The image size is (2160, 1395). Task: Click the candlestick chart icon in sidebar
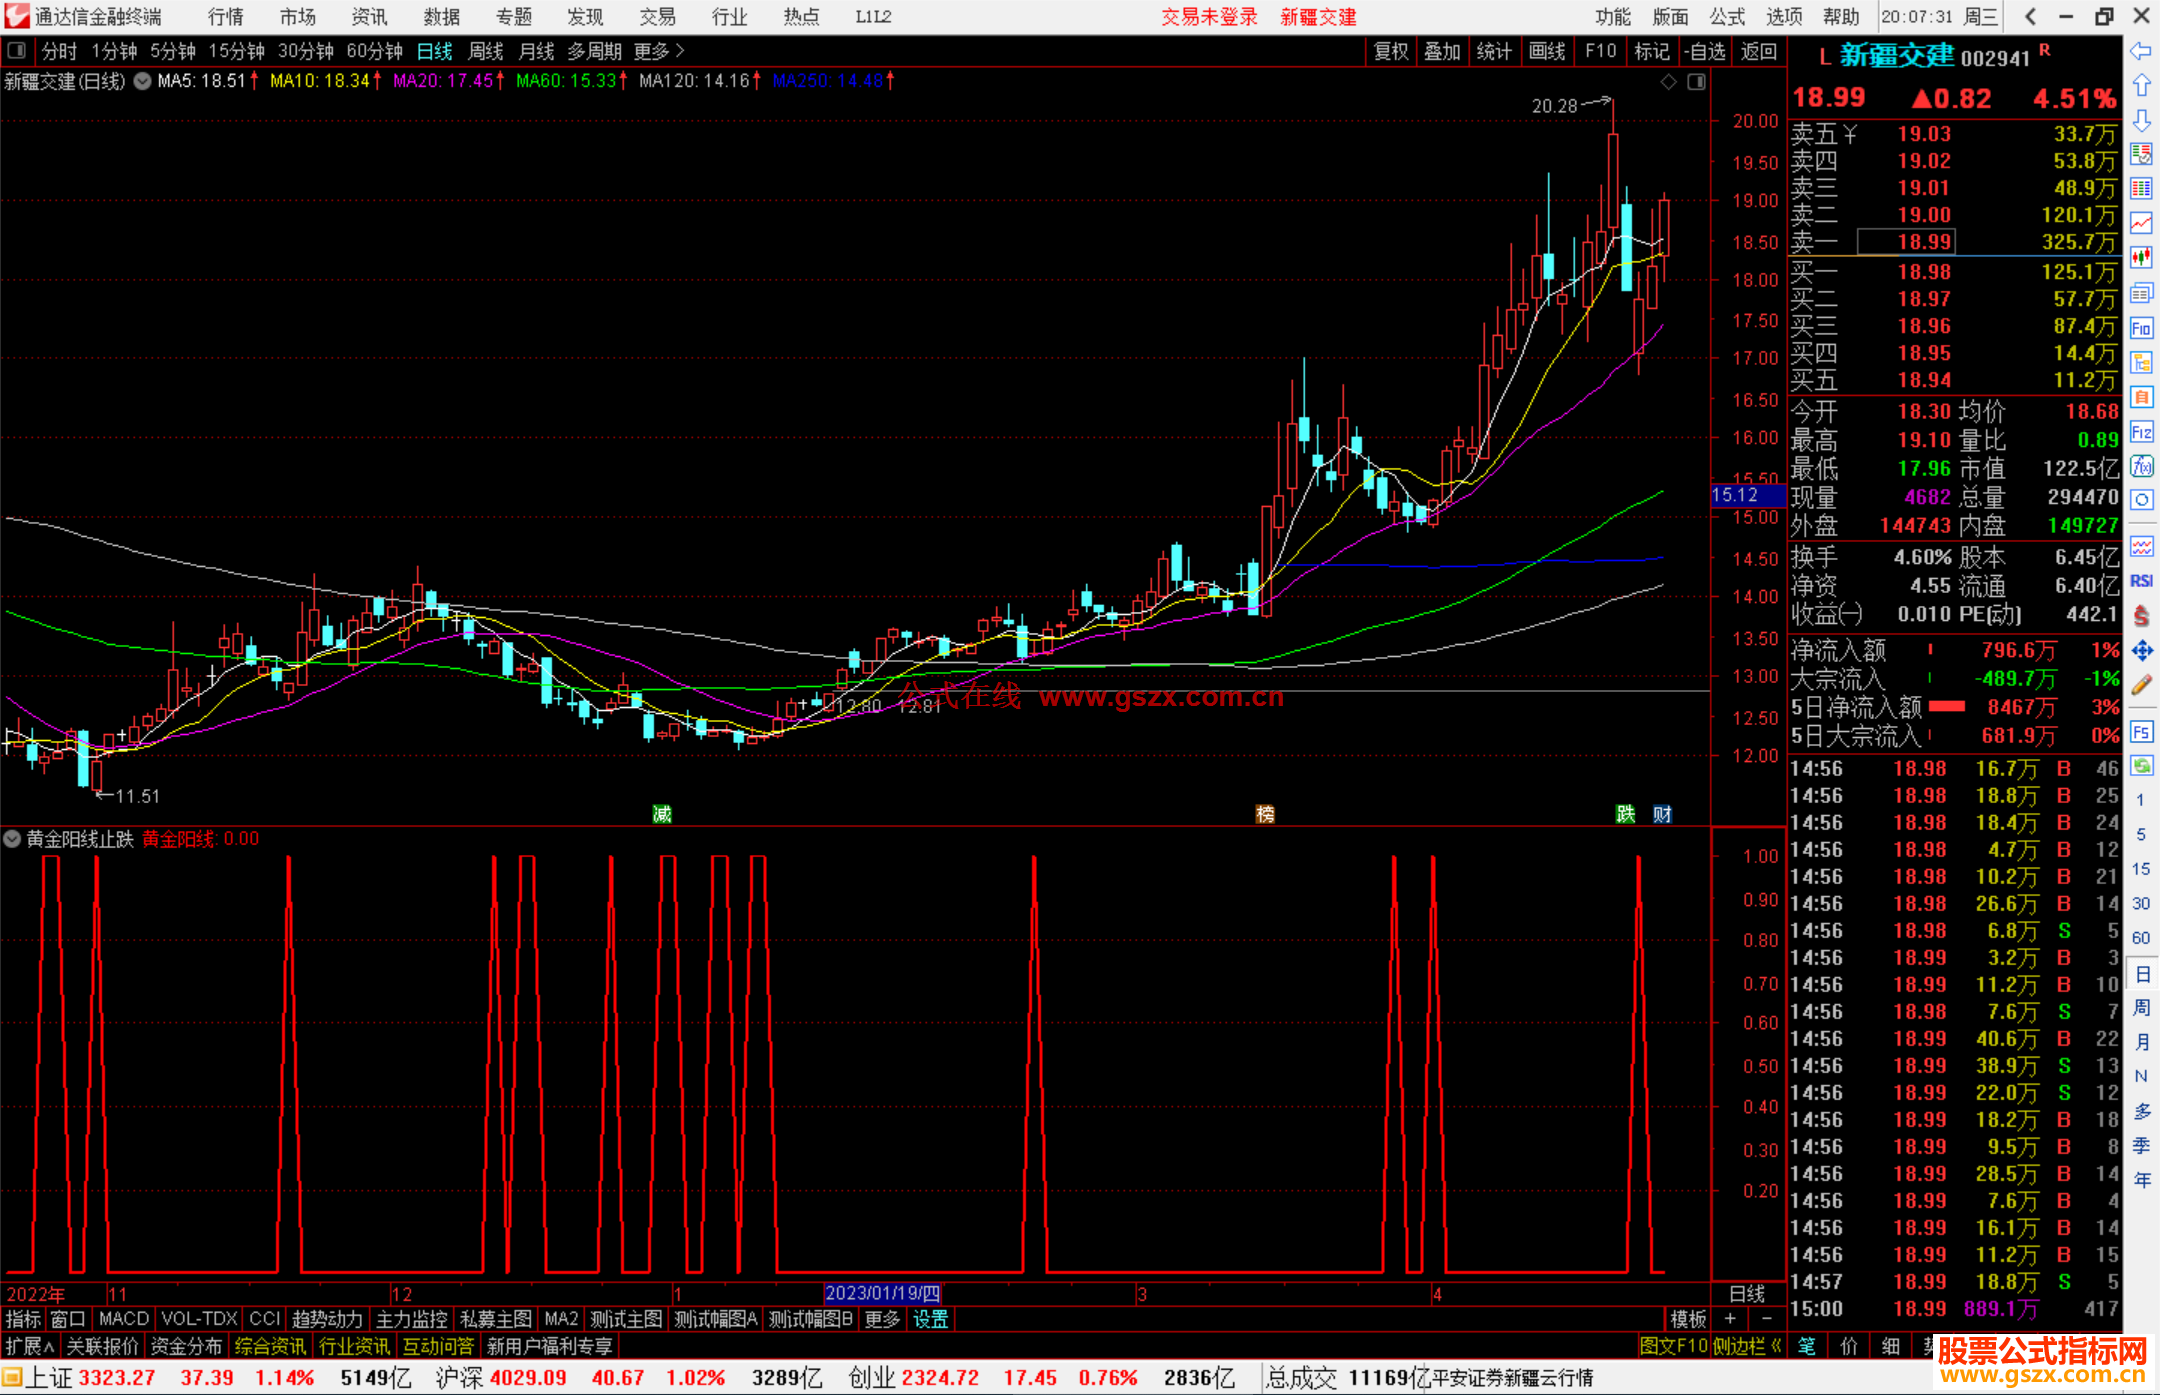pos(2141,257)
